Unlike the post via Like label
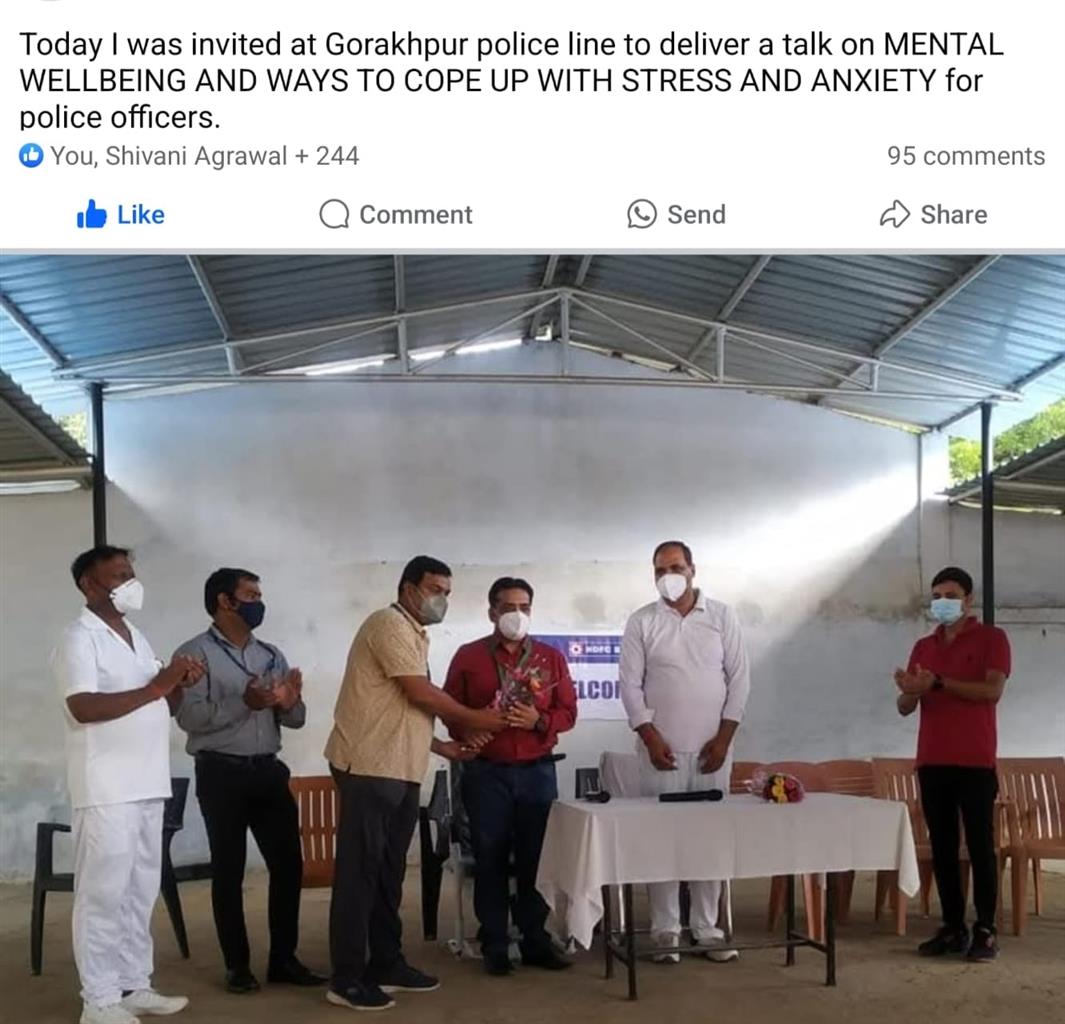1065x1024 pixels. (141, 215)
